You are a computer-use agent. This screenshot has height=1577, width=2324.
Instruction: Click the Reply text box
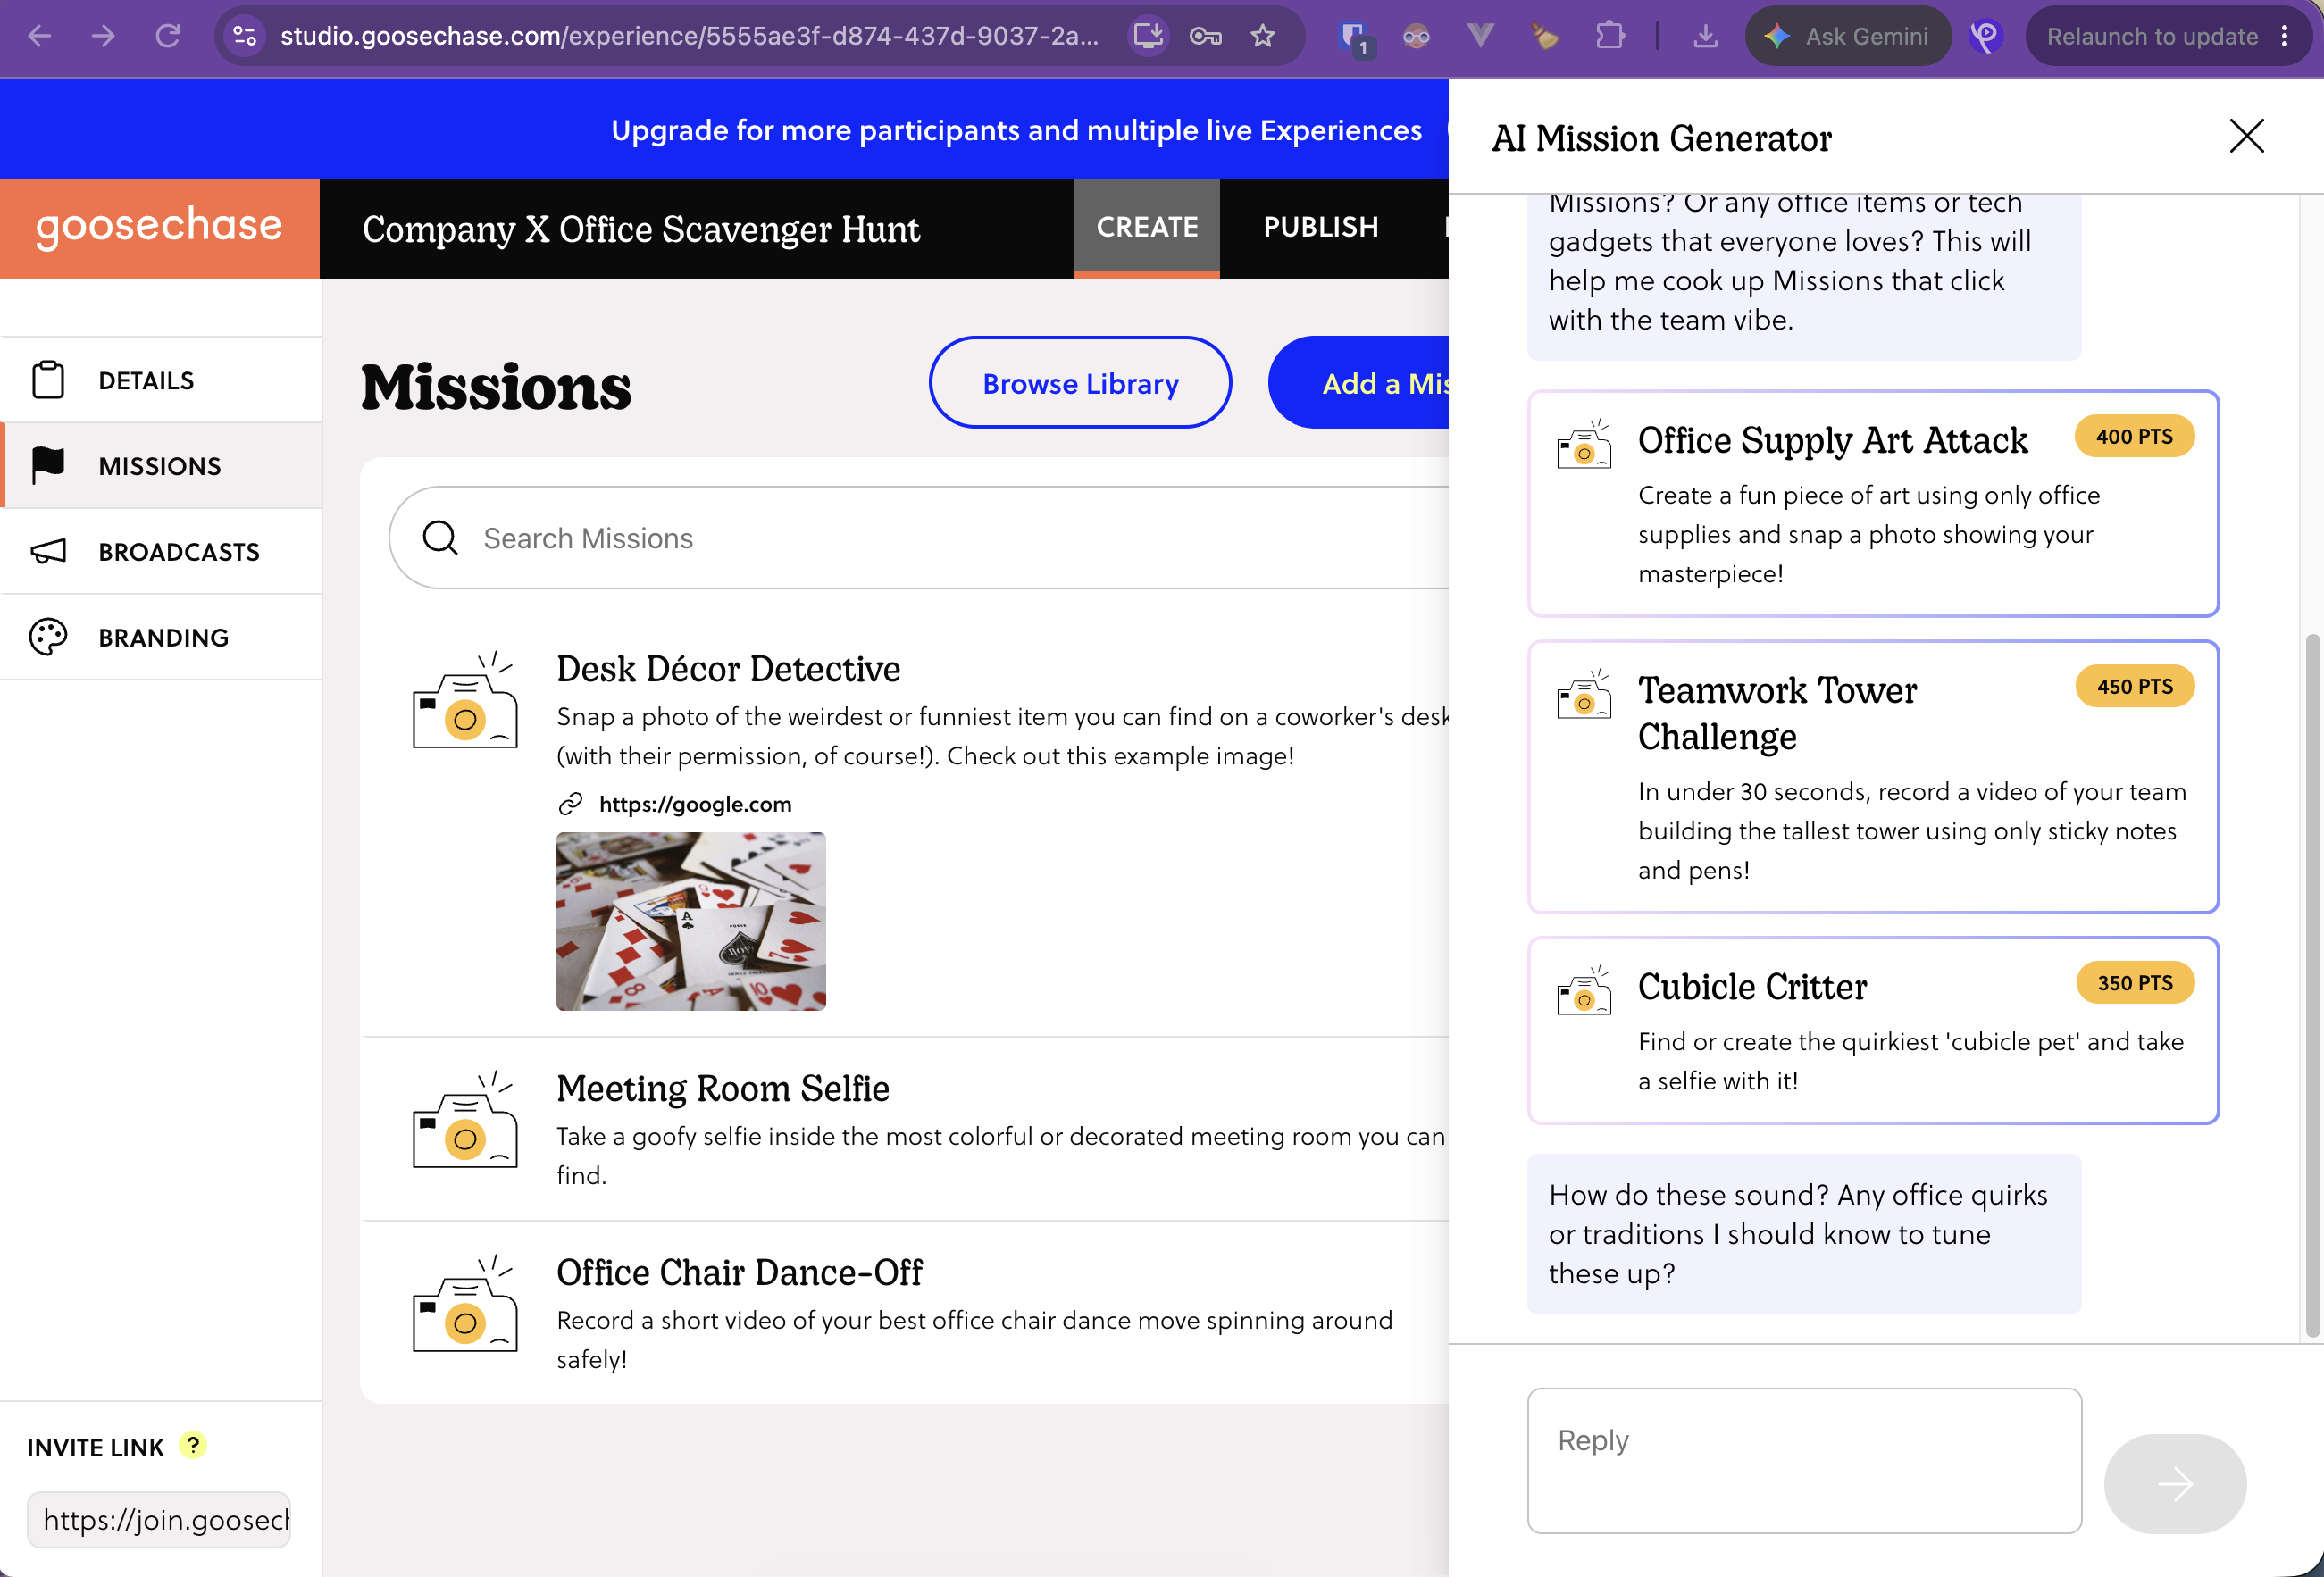tap(1804, 1460)
